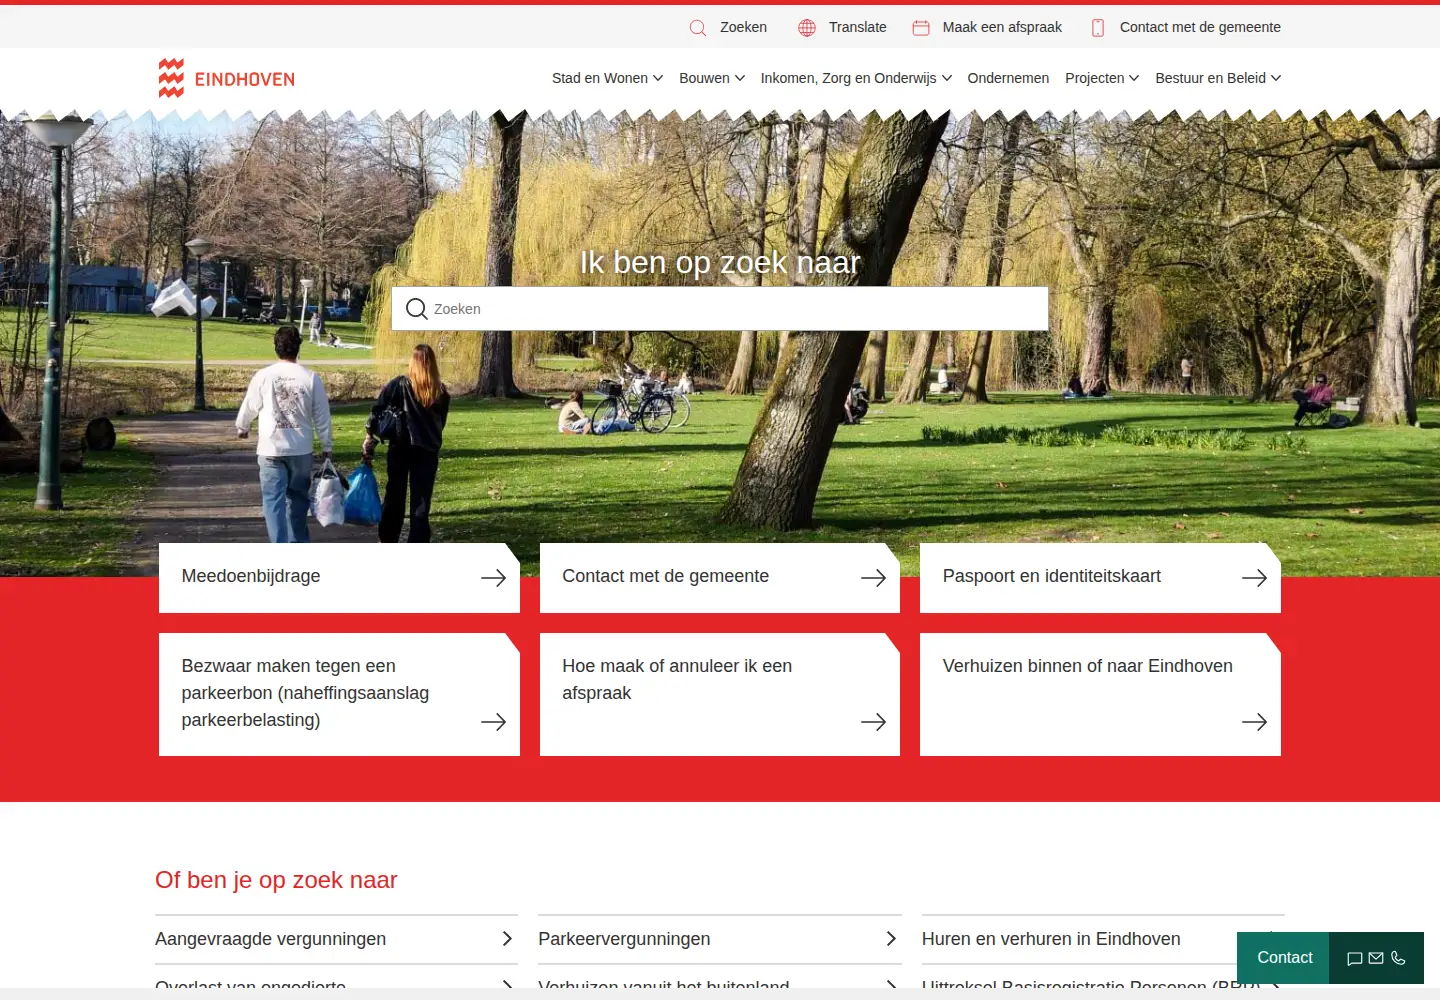Screen dimensions: 1440x1000
Task: Open Verhuizen binnen of naar Eindhoven title
Action: (1088, 666)
